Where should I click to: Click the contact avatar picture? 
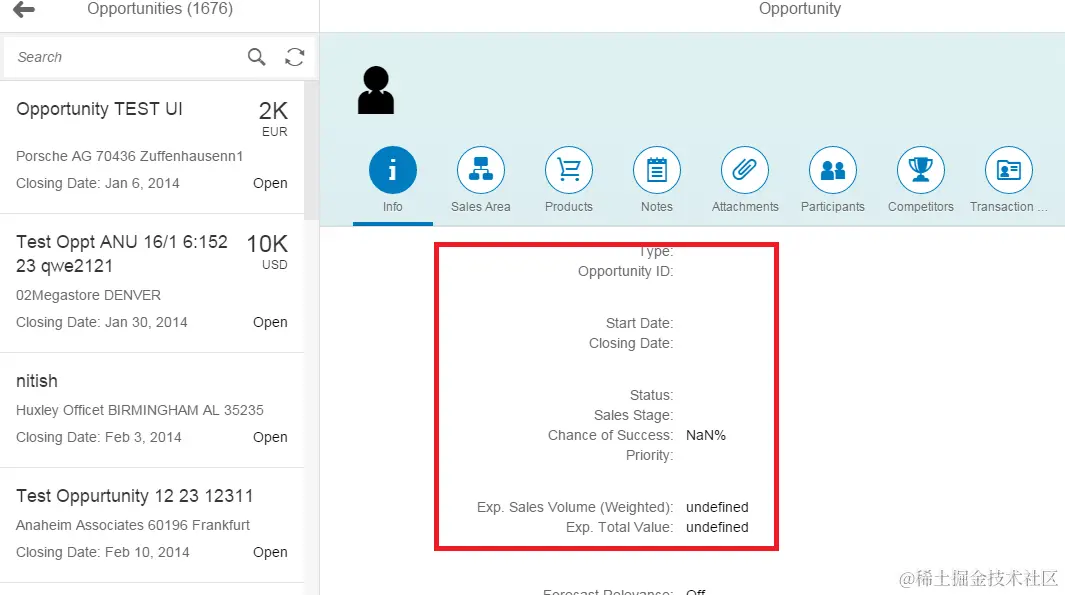pyautogui.click(x=376, y=90)
